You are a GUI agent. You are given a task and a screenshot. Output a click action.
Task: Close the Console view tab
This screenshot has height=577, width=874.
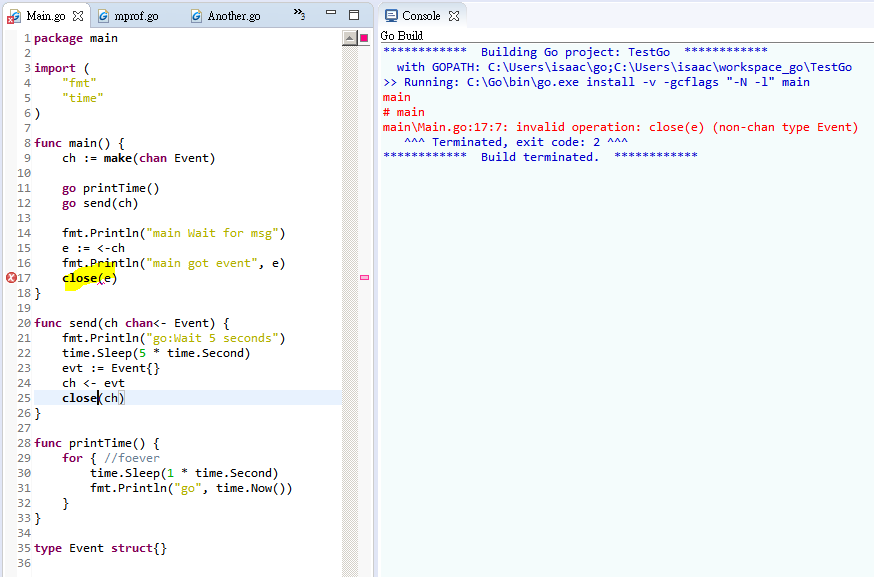pyautogui.click(x=453, y=16)
